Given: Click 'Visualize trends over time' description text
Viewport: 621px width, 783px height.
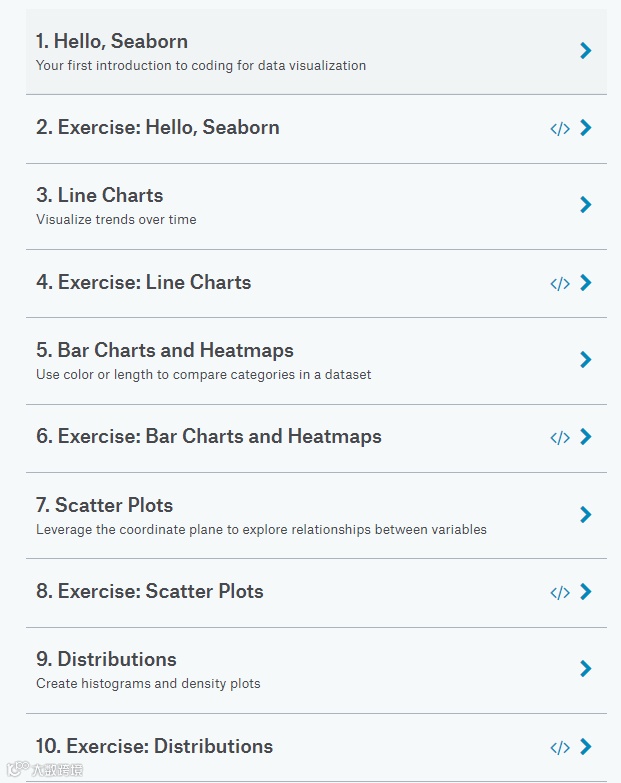Looking at the screenshot, I should [116, 220].
